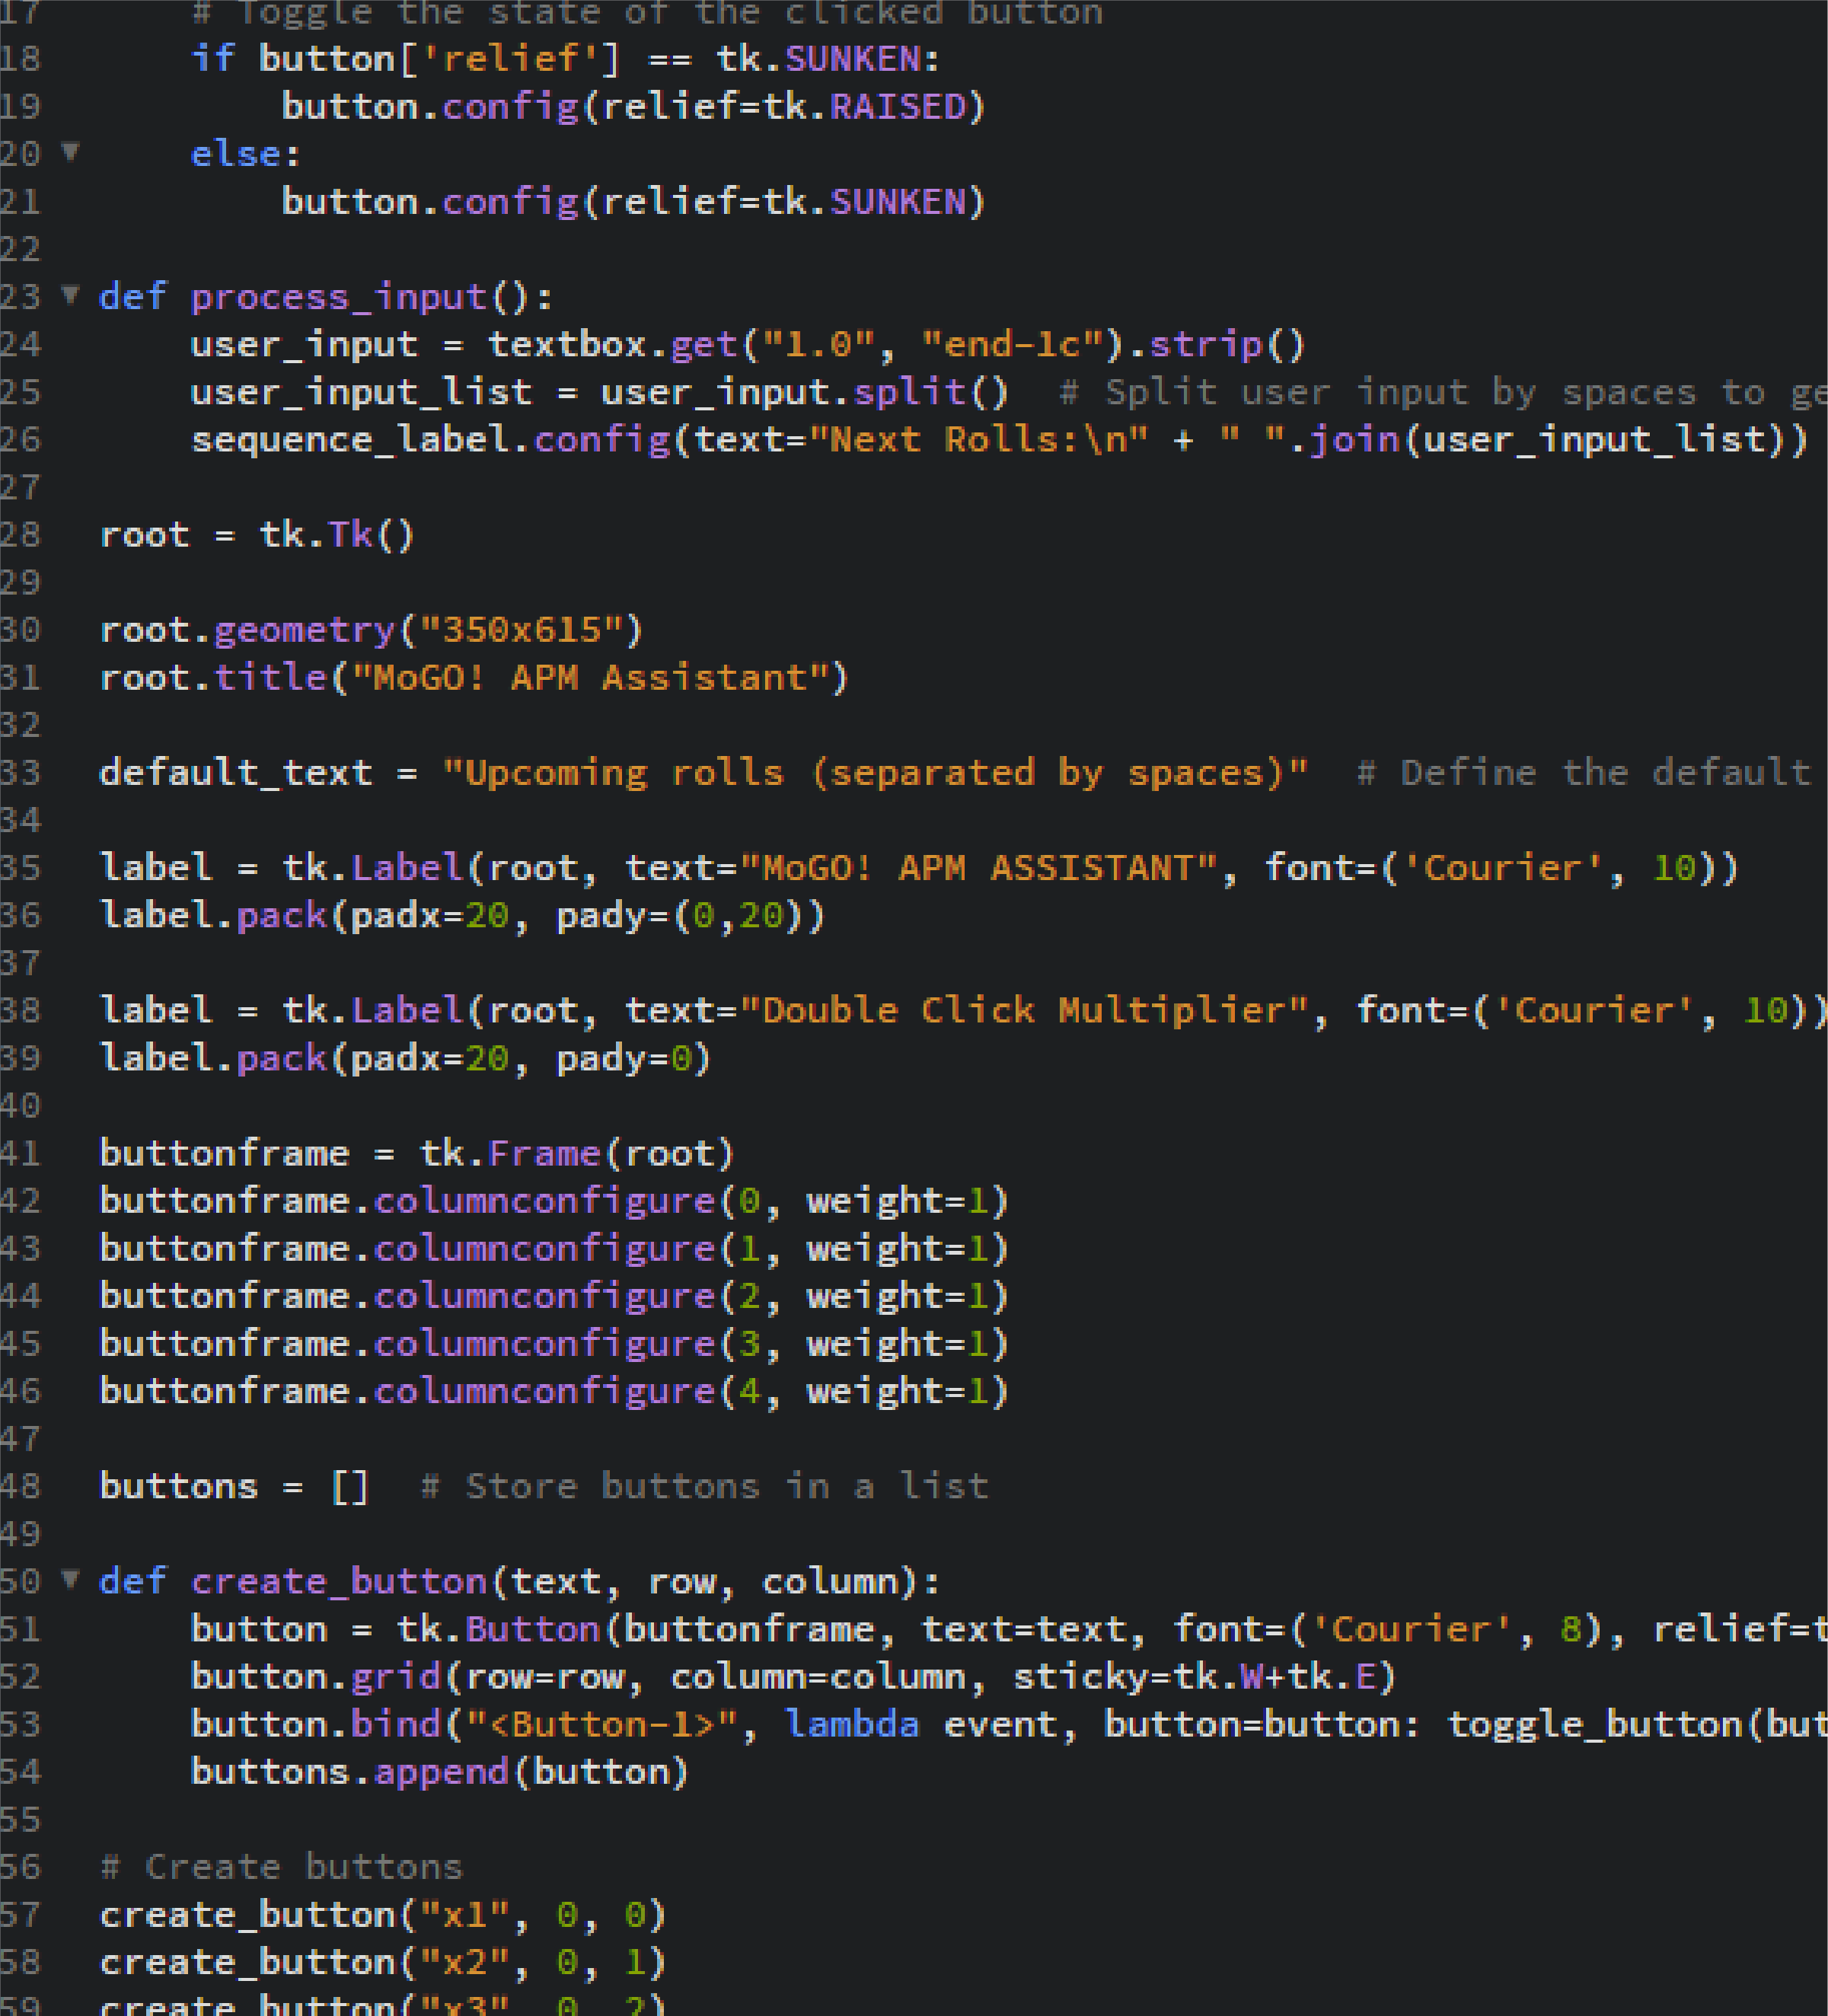Click the "Double Click Multiplier" string
1828x2016 pixels.
pos(1023,1011)
